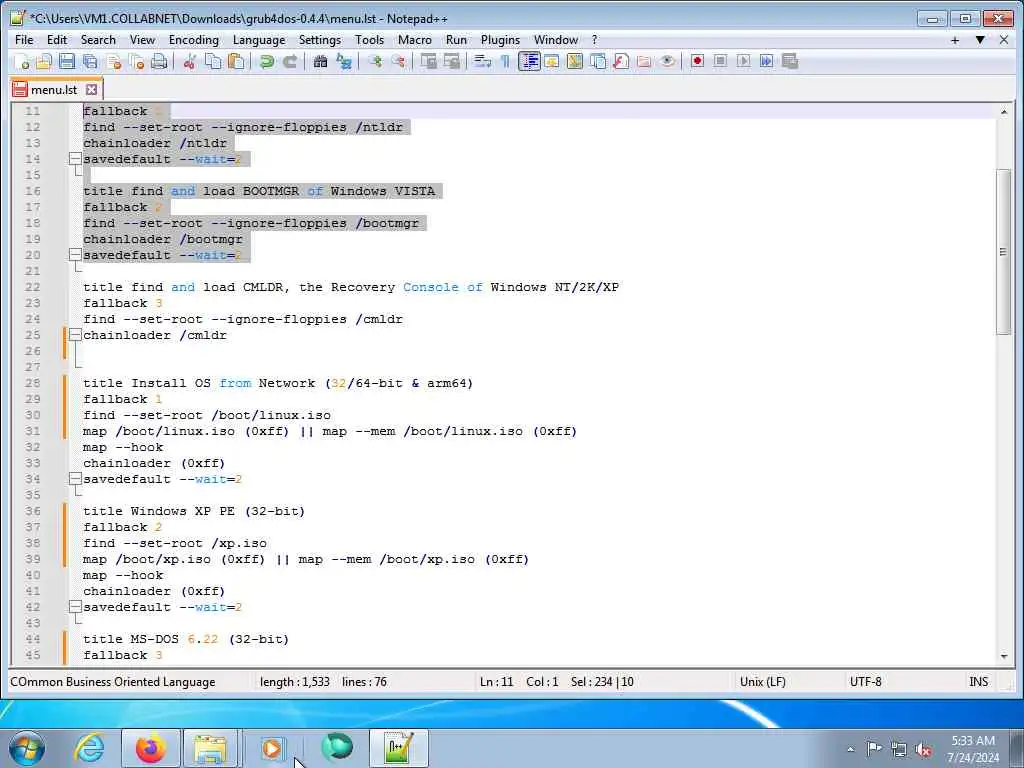Click the Copy toolbar icon

(x=213, y=61)
